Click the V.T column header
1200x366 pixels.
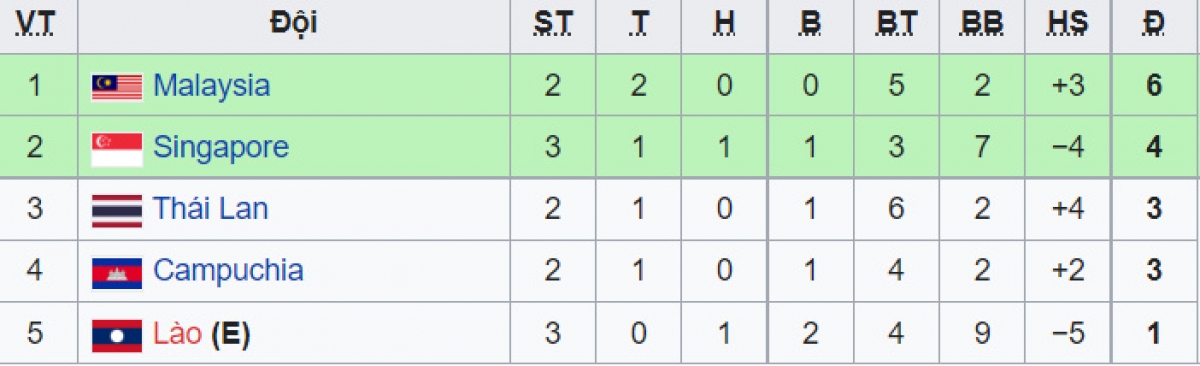pyautogui.click(x=35, y=25)
